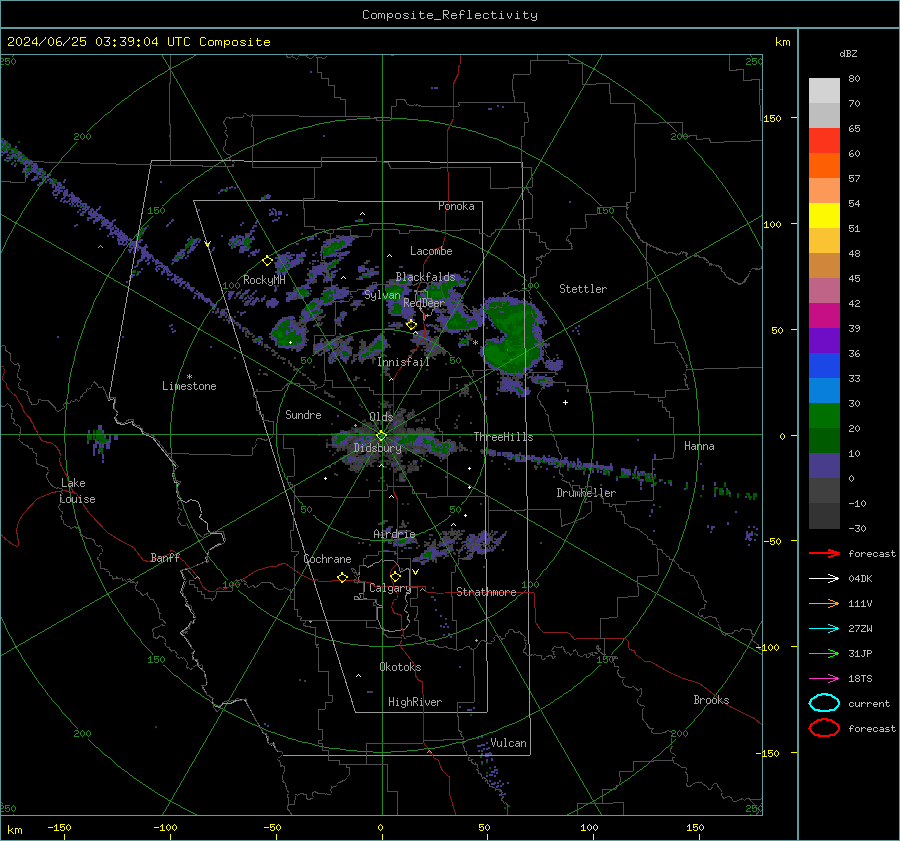Select the orange 111V arrow legend entry

click(x=824, y=603)
